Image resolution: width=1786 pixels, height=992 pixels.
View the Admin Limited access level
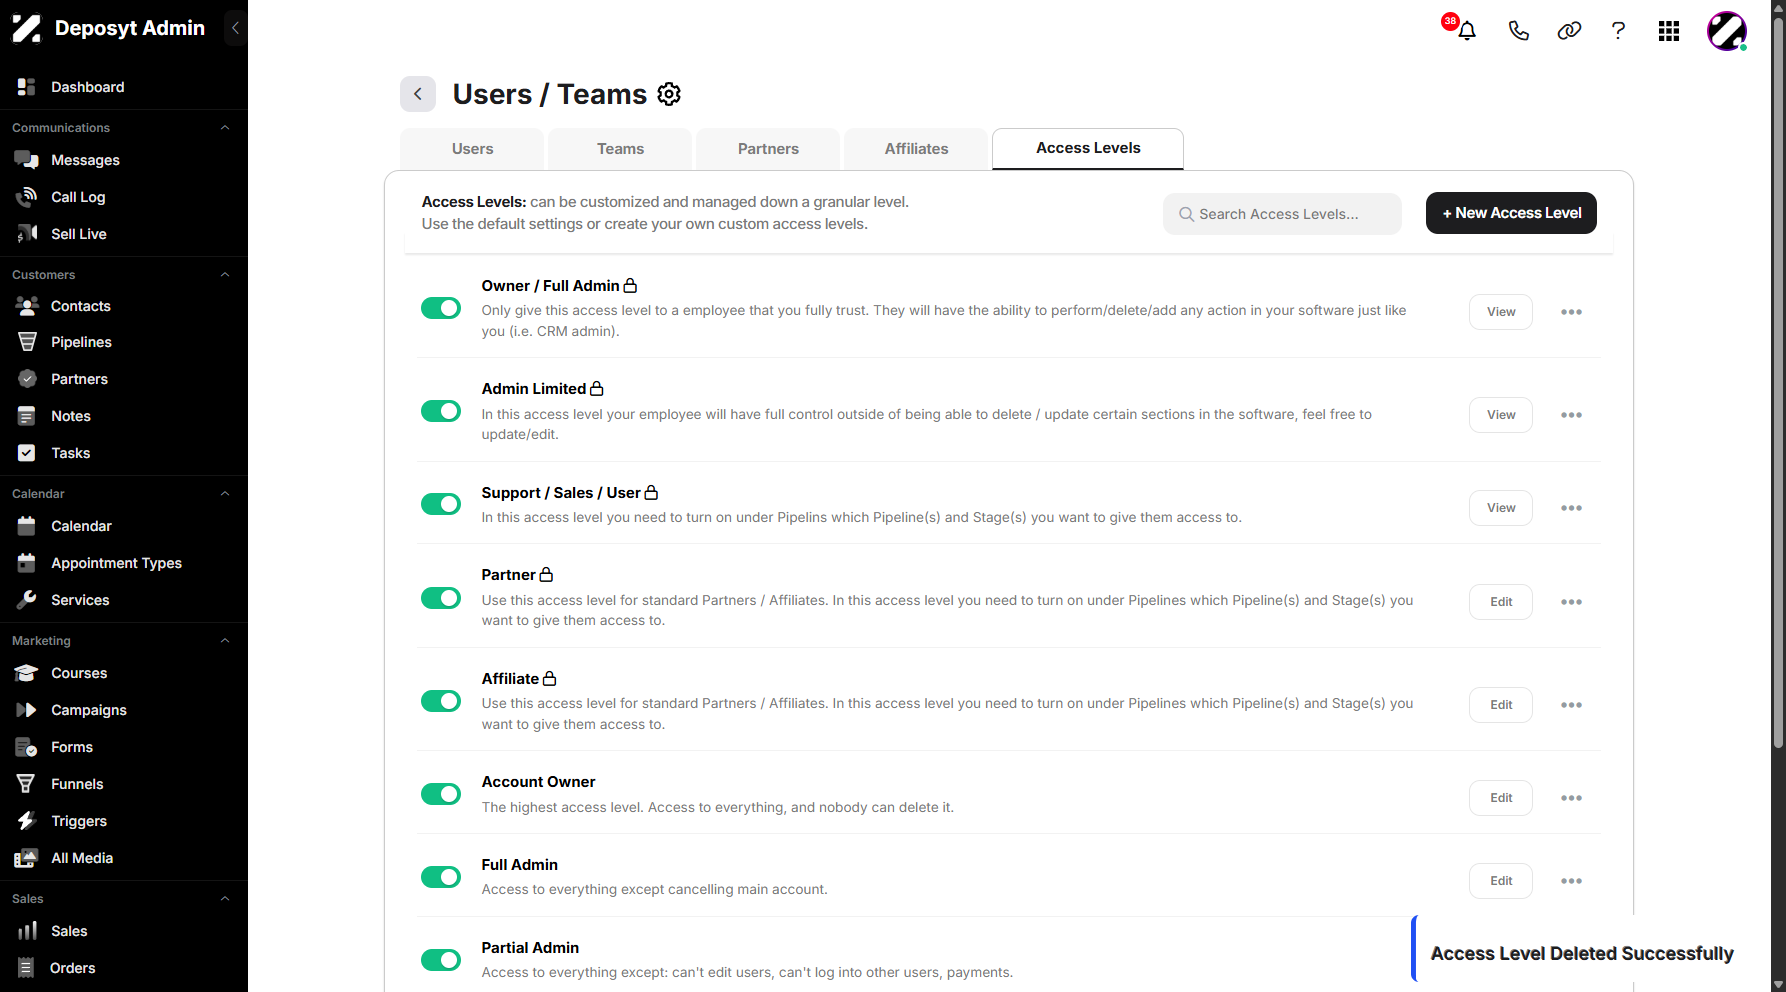[x=1501, y=415]
